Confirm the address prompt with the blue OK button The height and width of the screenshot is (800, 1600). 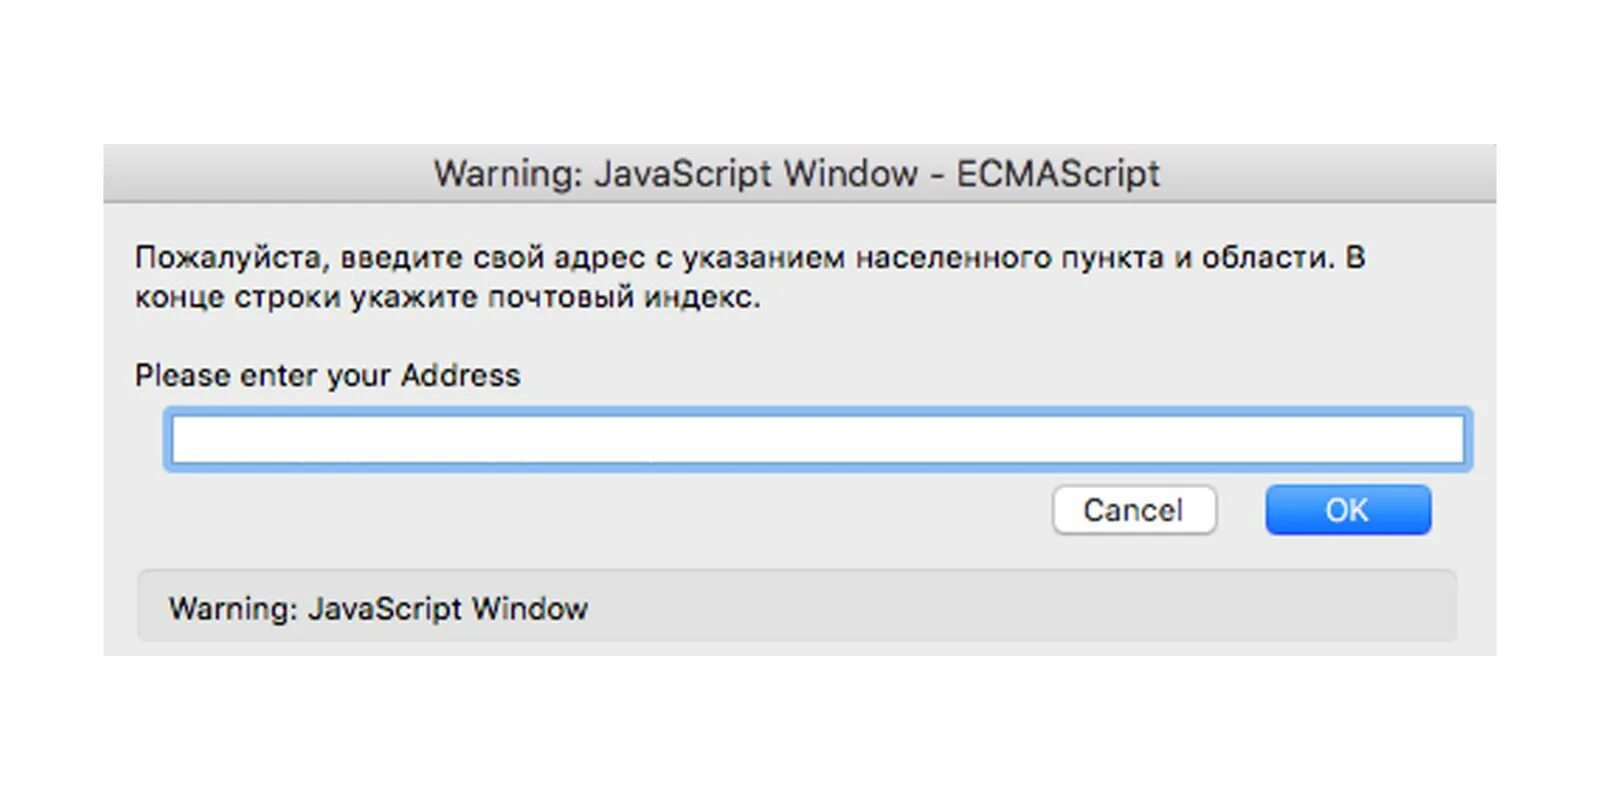[1348, 510]
